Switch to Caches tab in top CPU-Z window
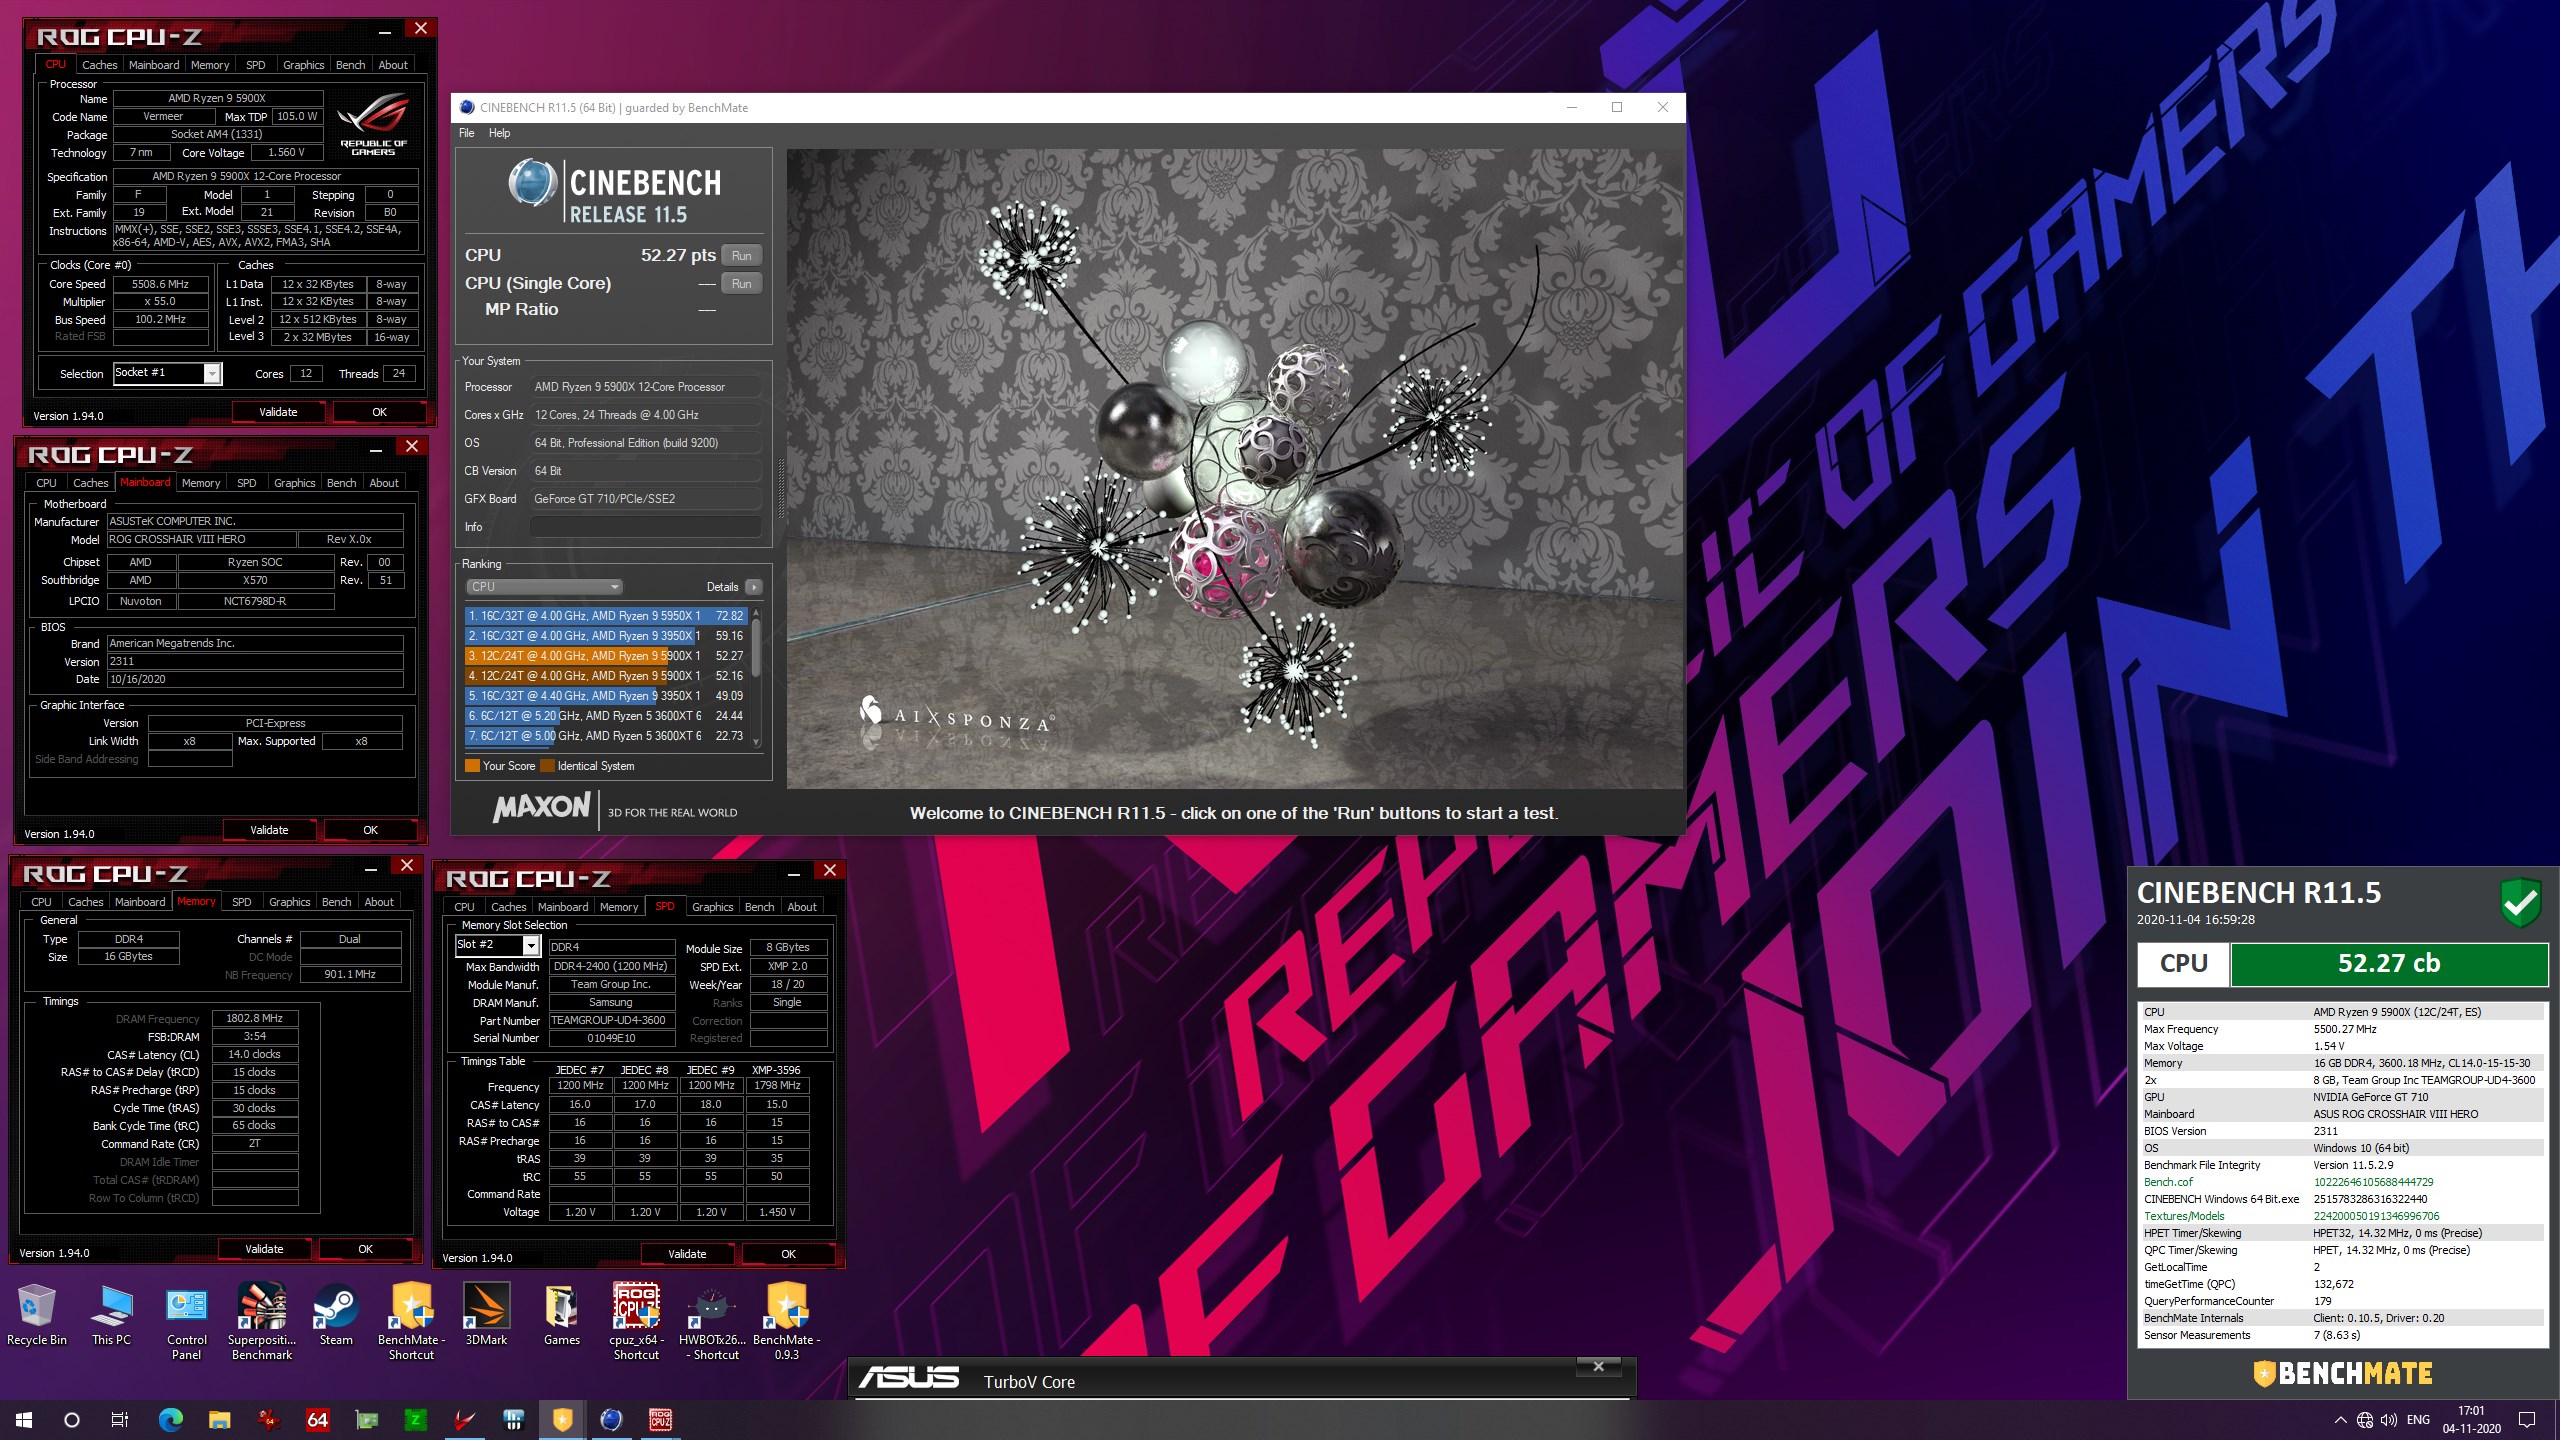Image resolution: width=2560 pixels, height=1440 pixels. point(99,65)
